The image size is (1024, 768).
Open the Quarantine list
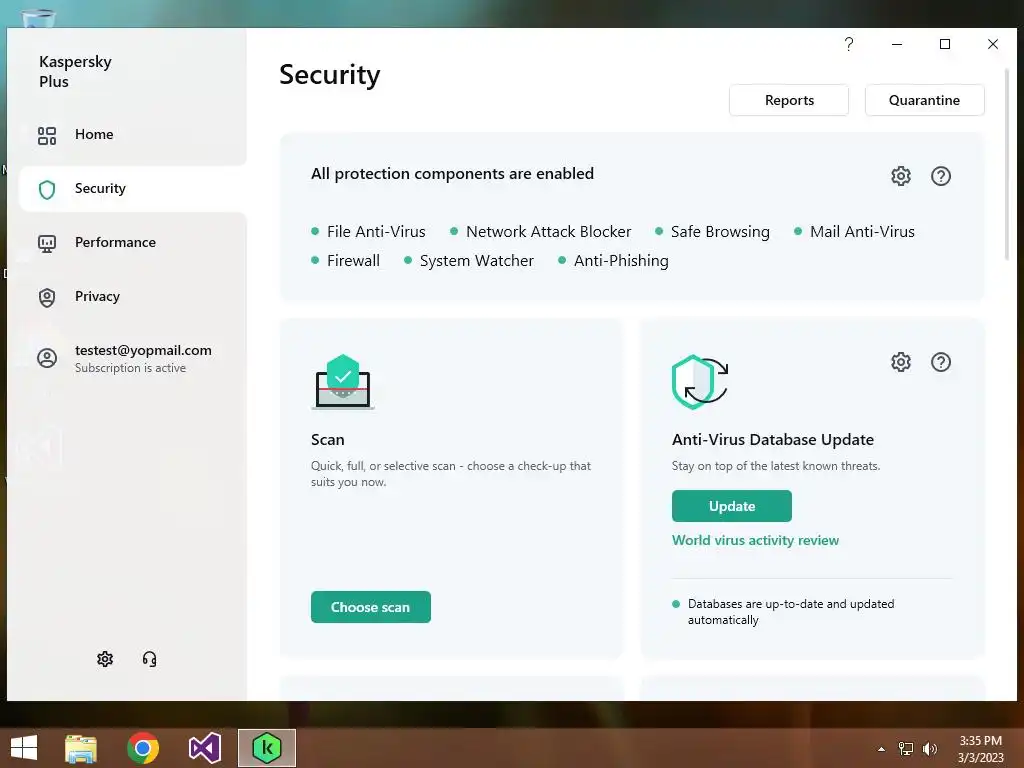tap(924, 100)
